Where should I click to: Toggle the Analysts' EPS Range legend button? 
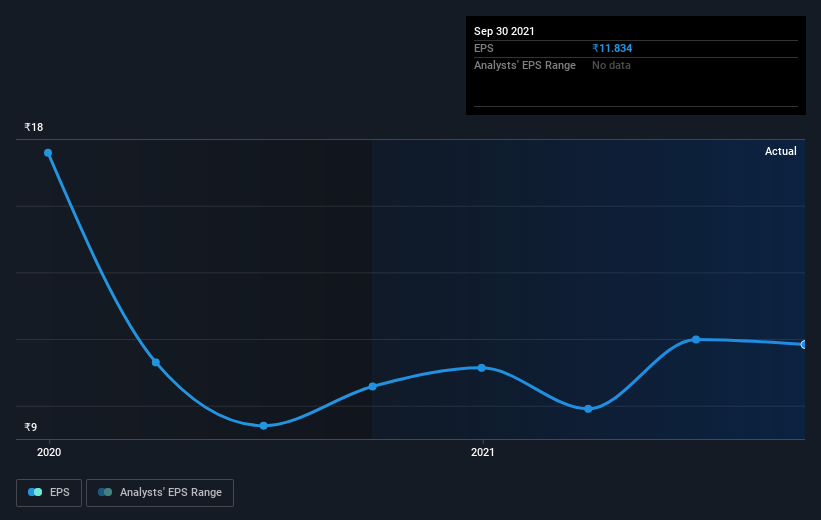(160, 492)
